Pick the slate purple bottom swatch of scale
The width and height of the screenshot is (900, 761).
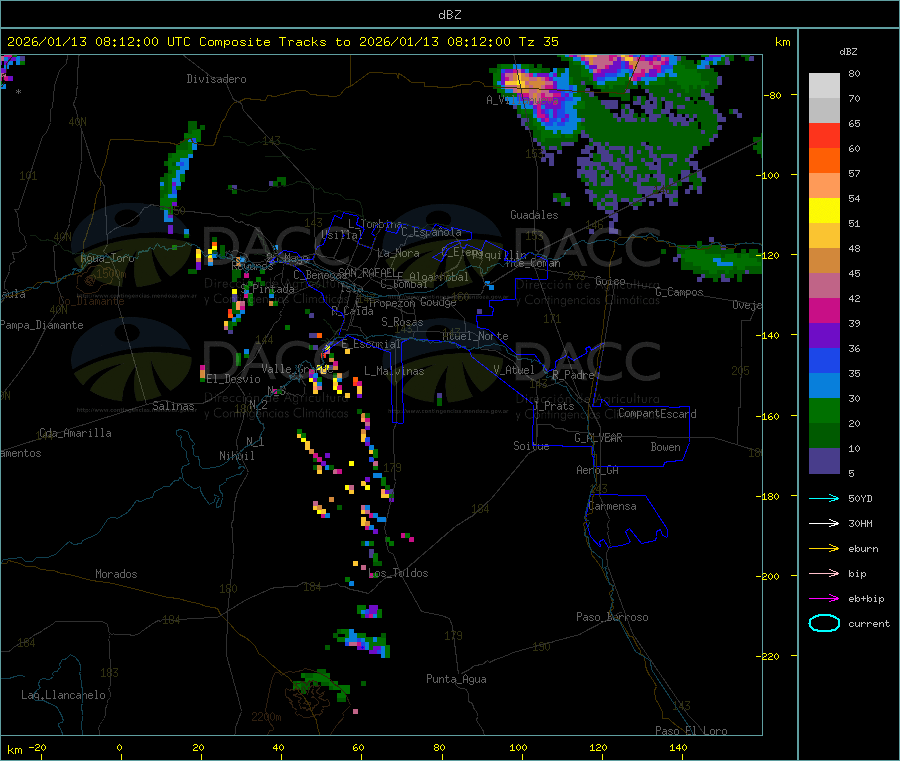824,461
